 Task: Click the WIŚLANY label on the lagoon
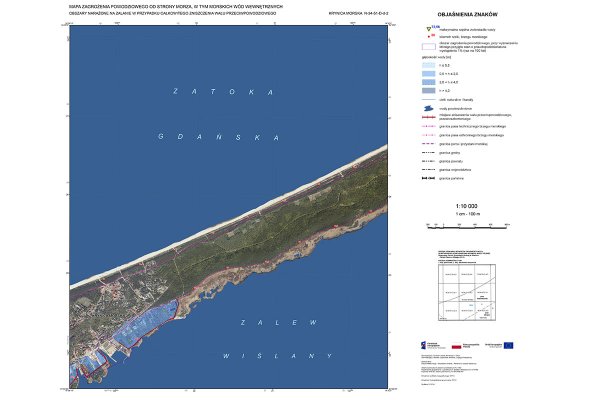[277, 356]
